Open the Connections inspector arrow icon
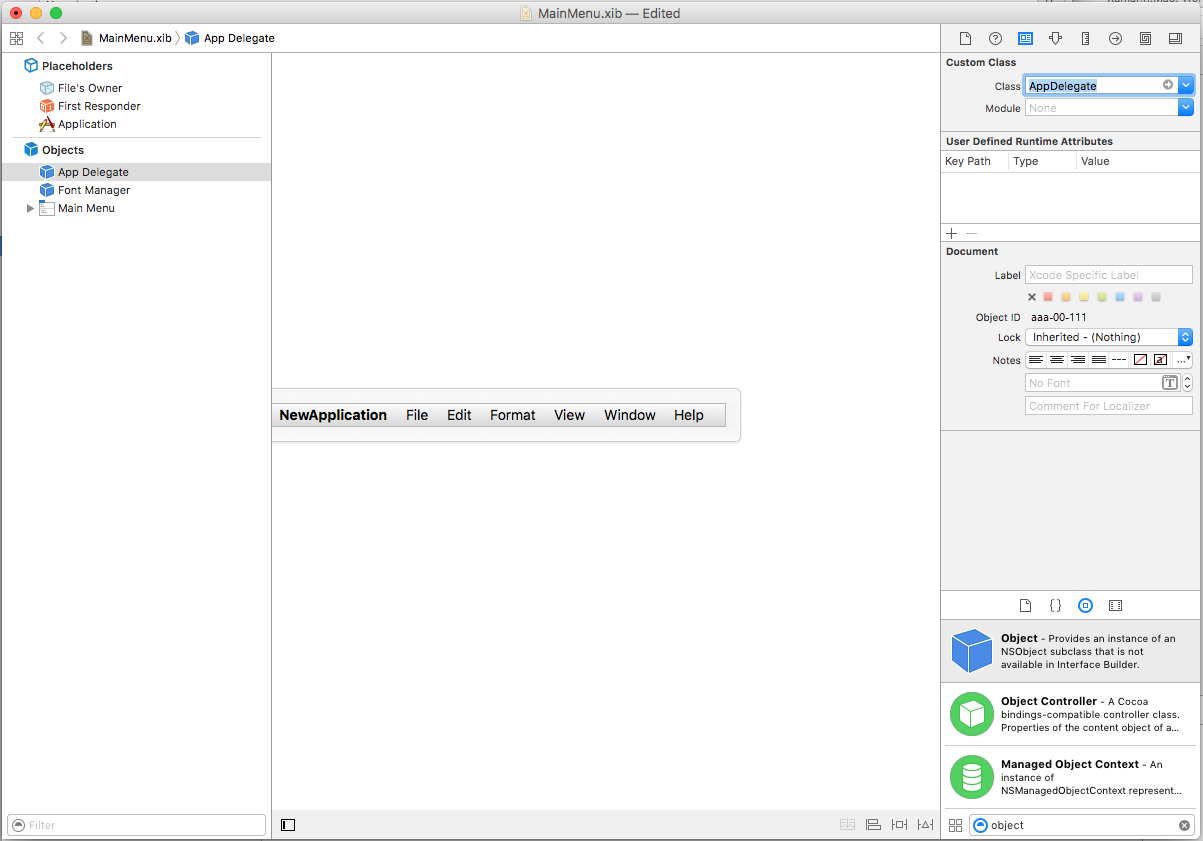 1115,38
